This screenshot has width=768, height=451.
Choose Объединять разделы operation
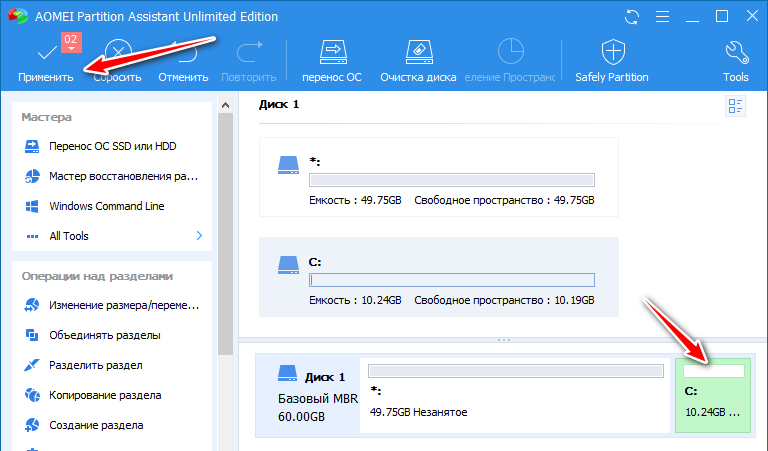tap(112, 335)
